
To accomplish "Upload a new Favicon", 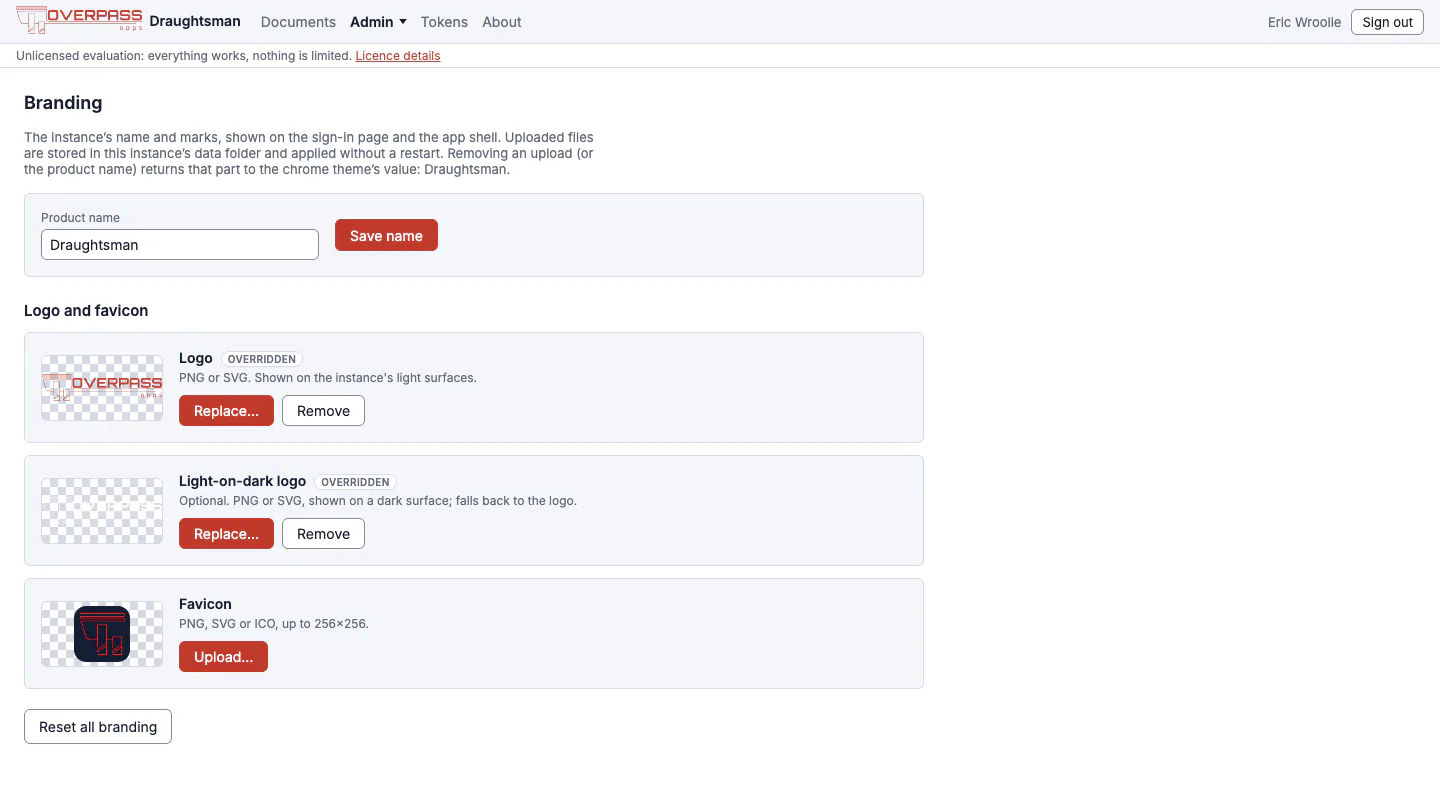I will coord(223,657).
